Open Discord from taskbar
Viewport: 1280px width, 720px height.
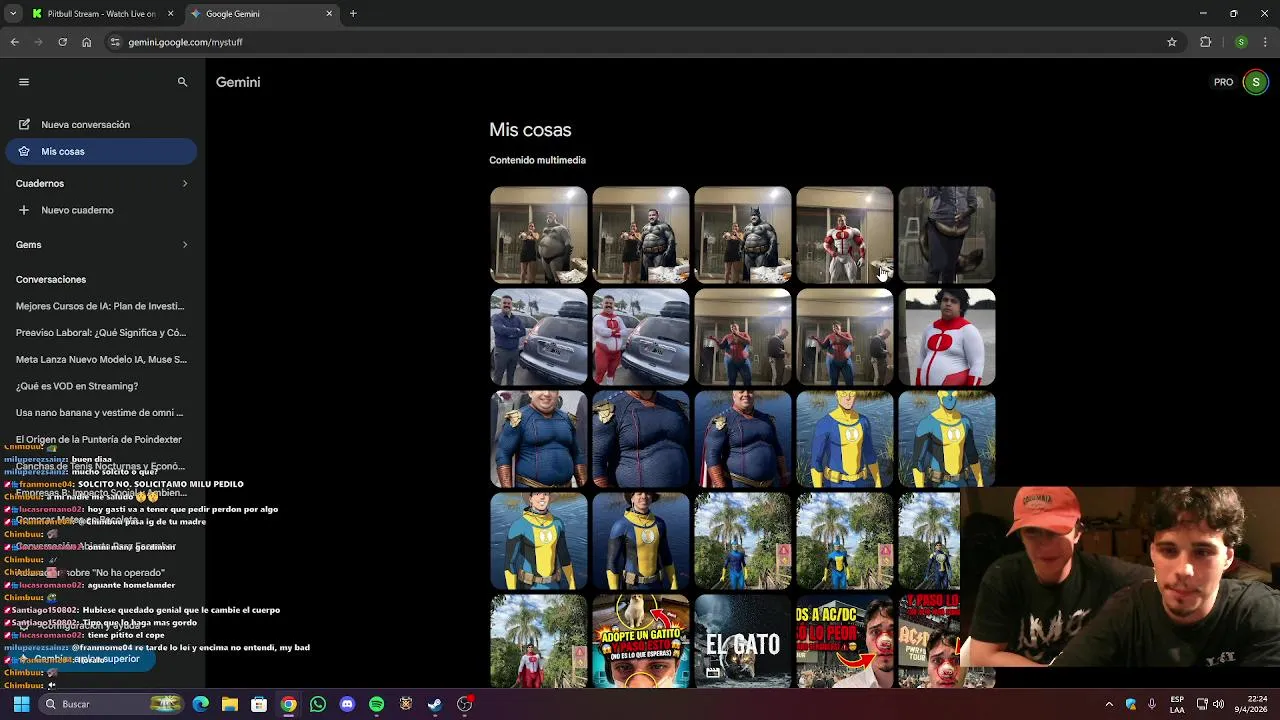[x=347, y=704]
